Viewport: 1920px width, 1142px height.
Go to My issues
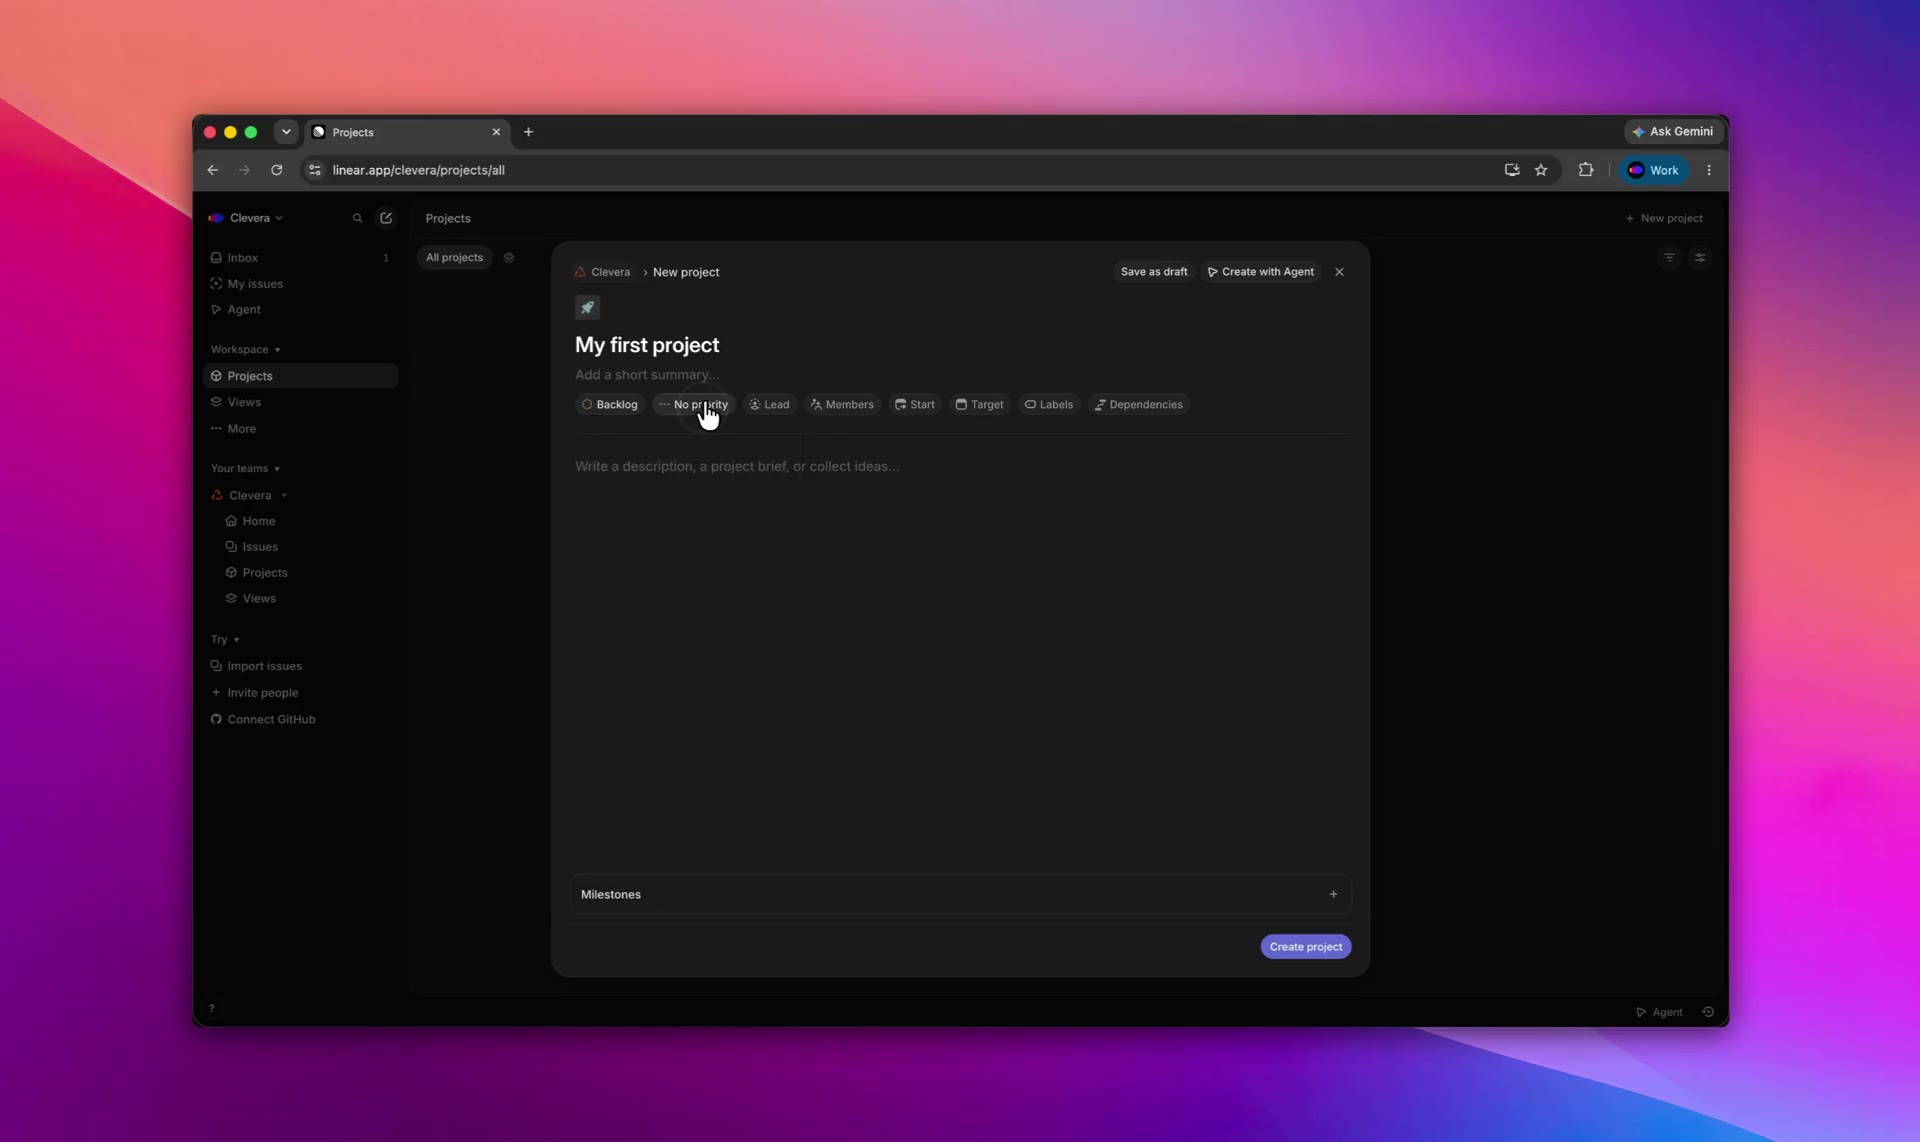click(x=300, y=284)
